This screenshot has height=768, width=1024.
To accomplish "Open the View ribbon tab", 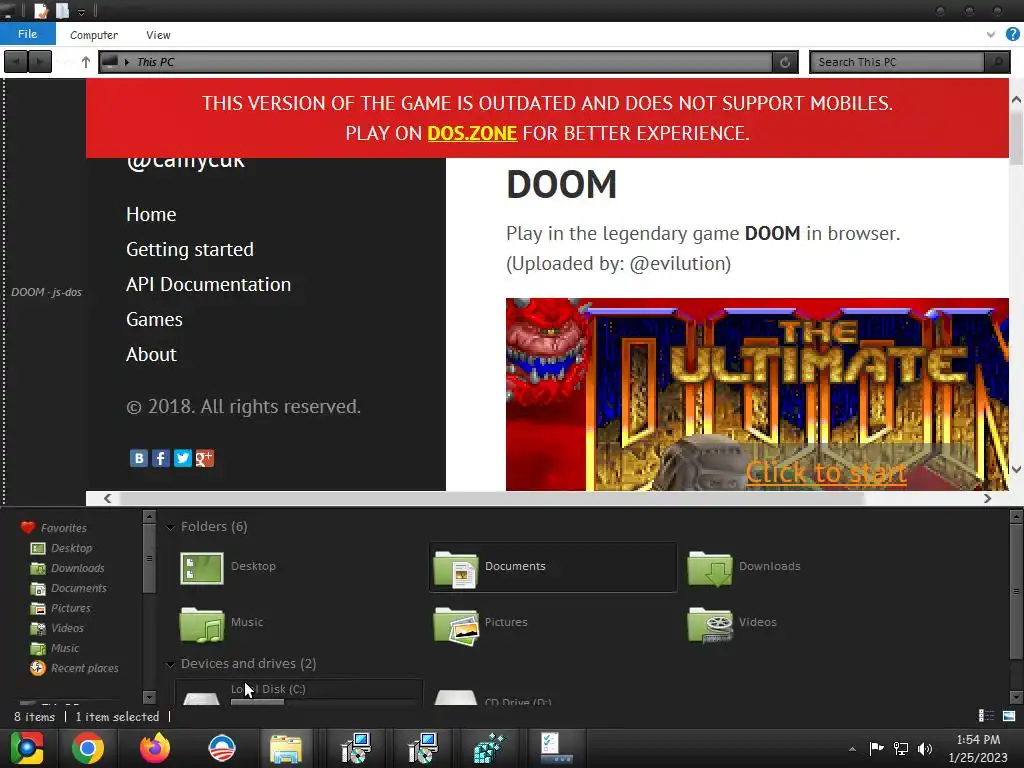I will pos(158,35).
